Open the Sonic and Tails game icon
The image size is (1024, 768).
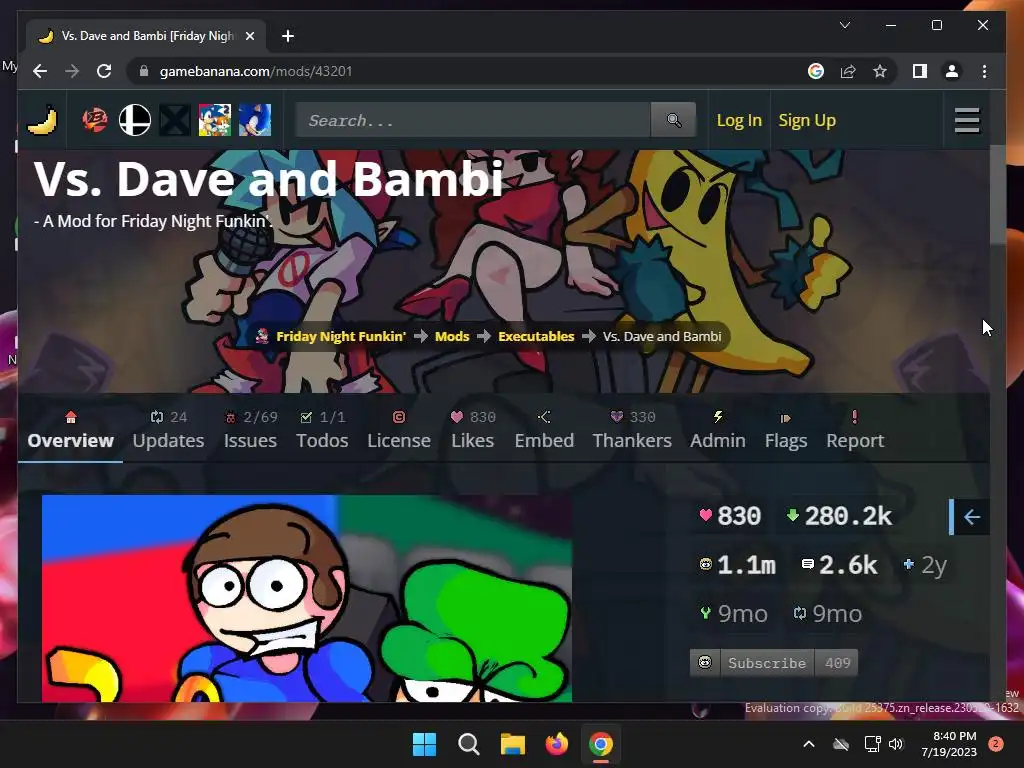pos(215,120)
